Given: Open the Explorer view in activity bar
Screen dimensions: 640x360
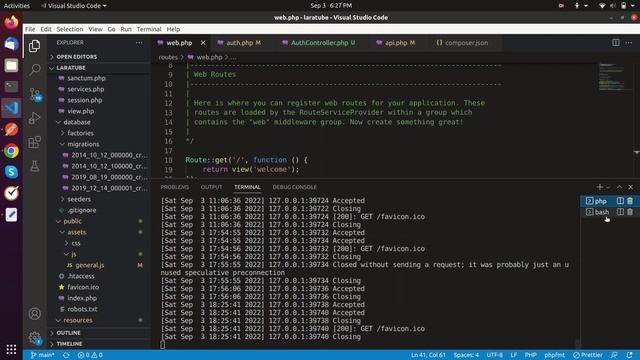Looking at the screenshot, I should (x=35, y=46).
